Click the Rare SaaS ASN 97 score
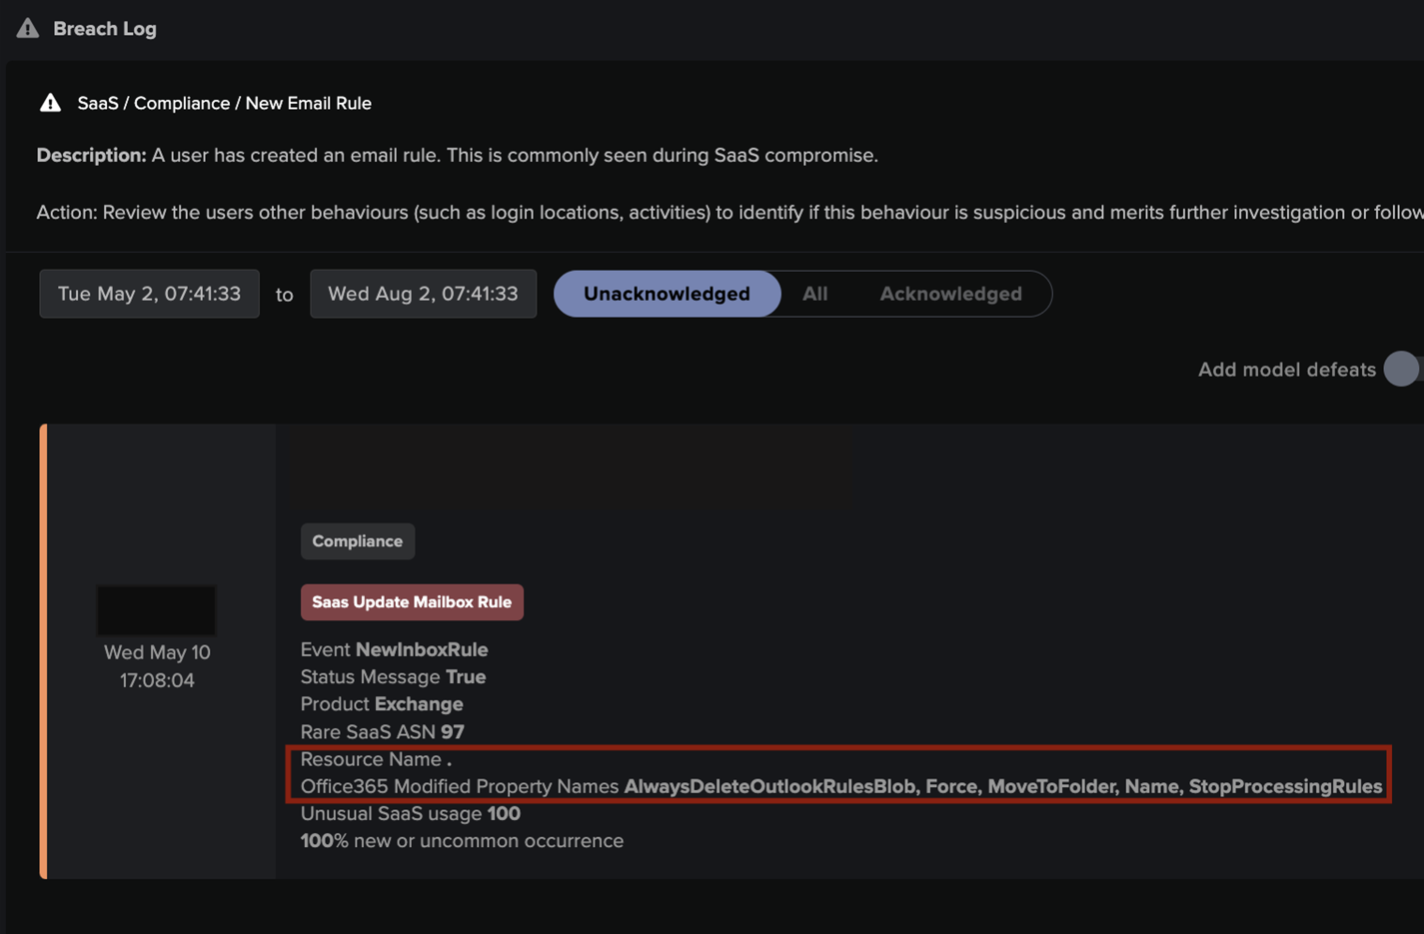Screen dimensions: 1424x934 pyautogui.click(x=381, y=731)
